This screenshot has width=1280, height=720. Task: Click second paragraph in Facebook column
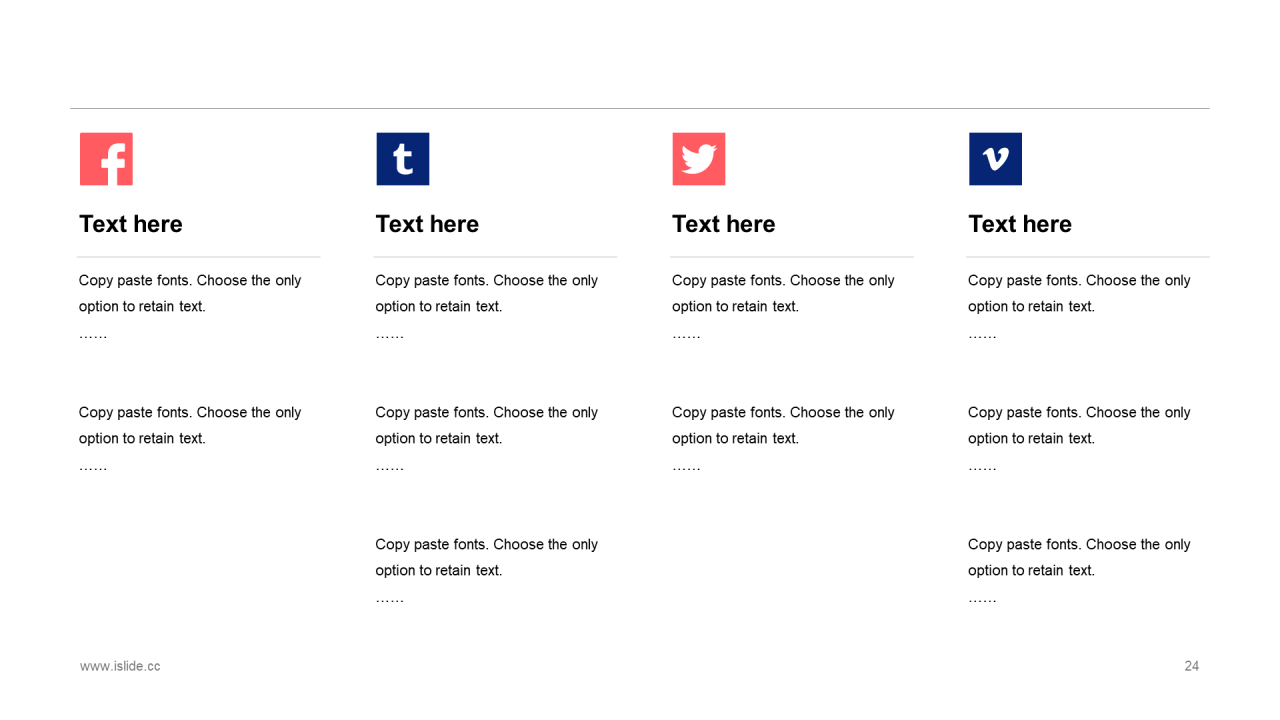click(x=190, y=438)
